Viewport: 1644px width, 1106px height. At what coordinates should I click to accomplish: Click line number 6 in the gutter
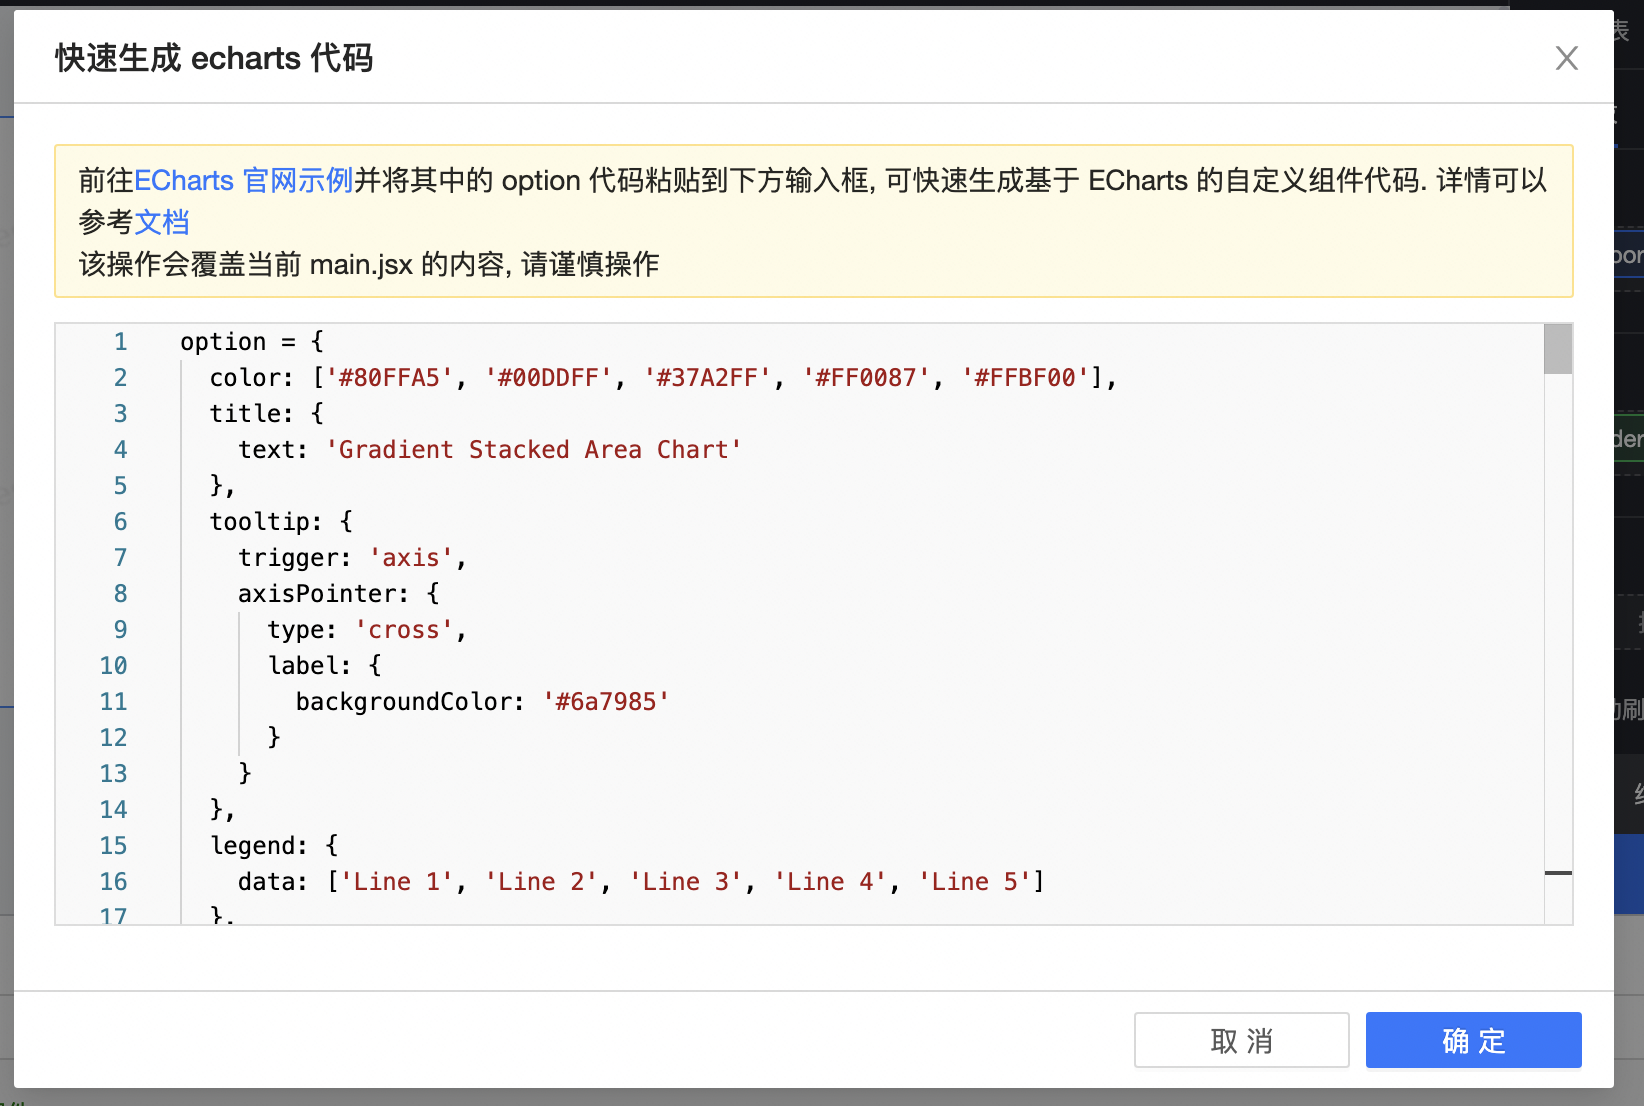(x=120, y=522)
